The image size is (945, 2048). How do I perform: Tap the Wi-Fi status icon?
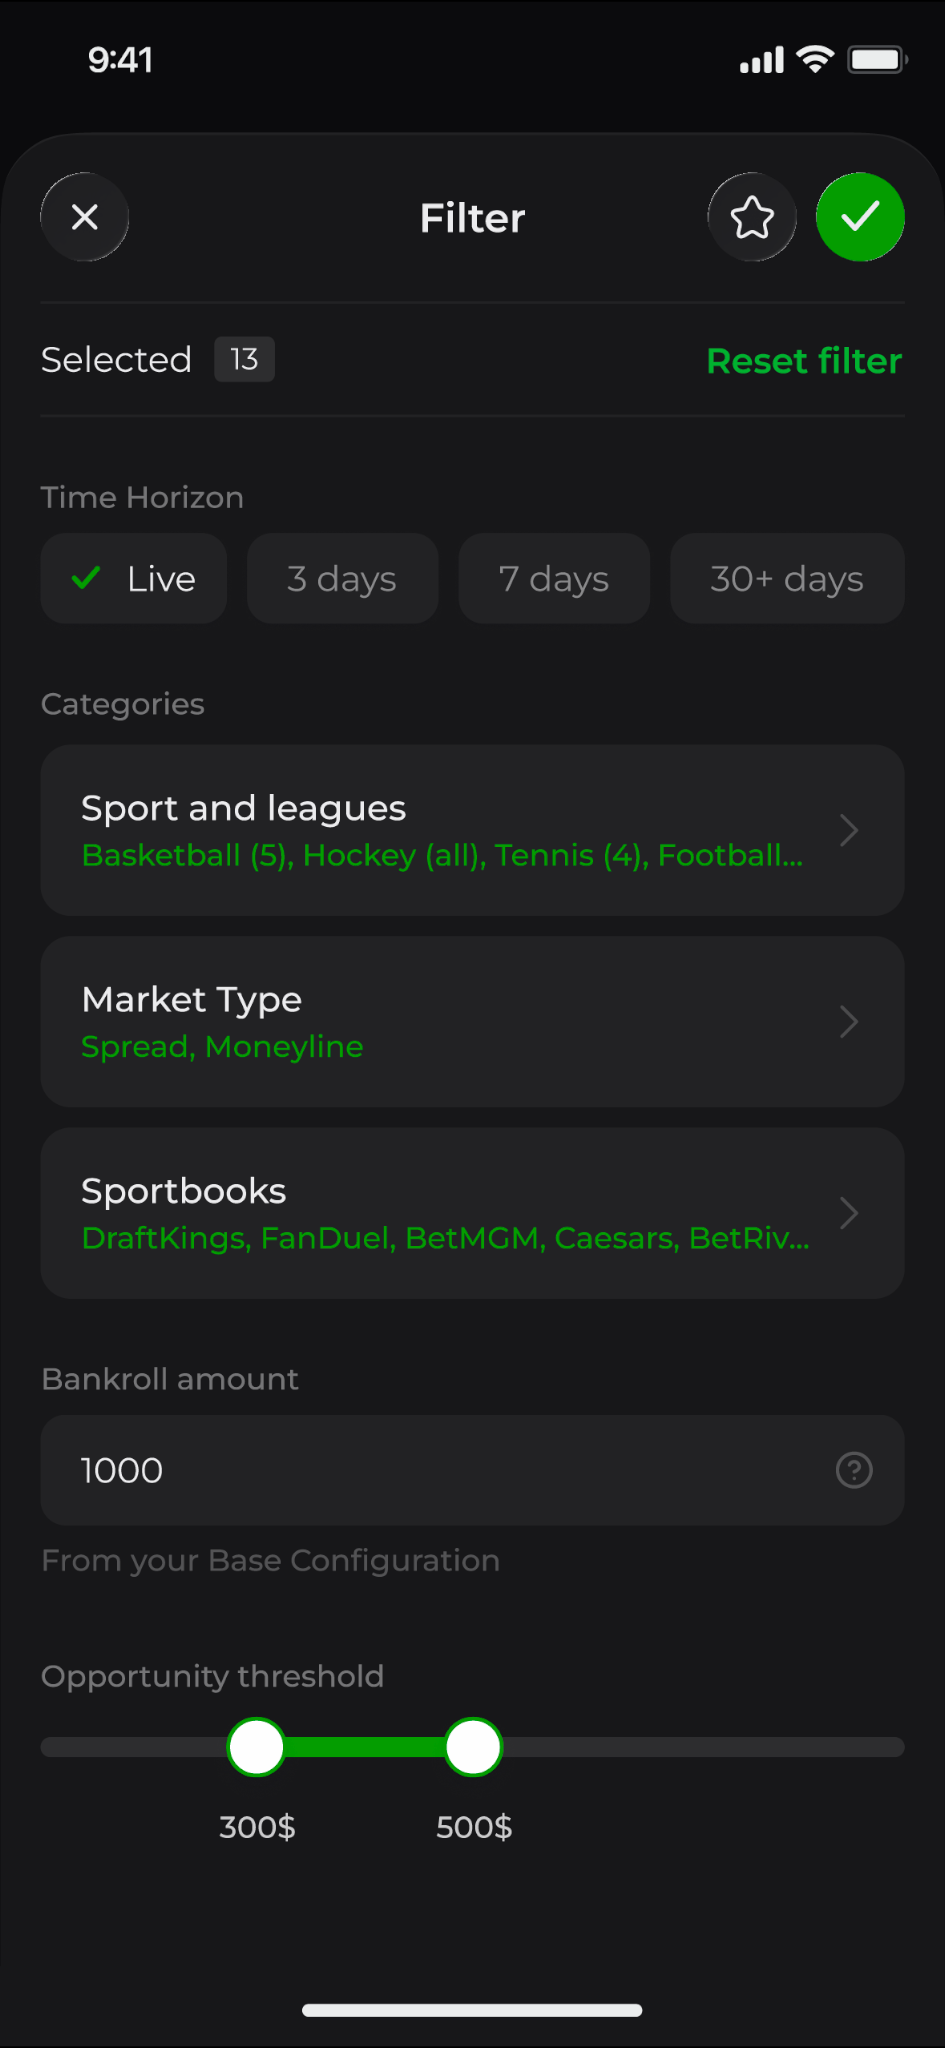[815, 60]
